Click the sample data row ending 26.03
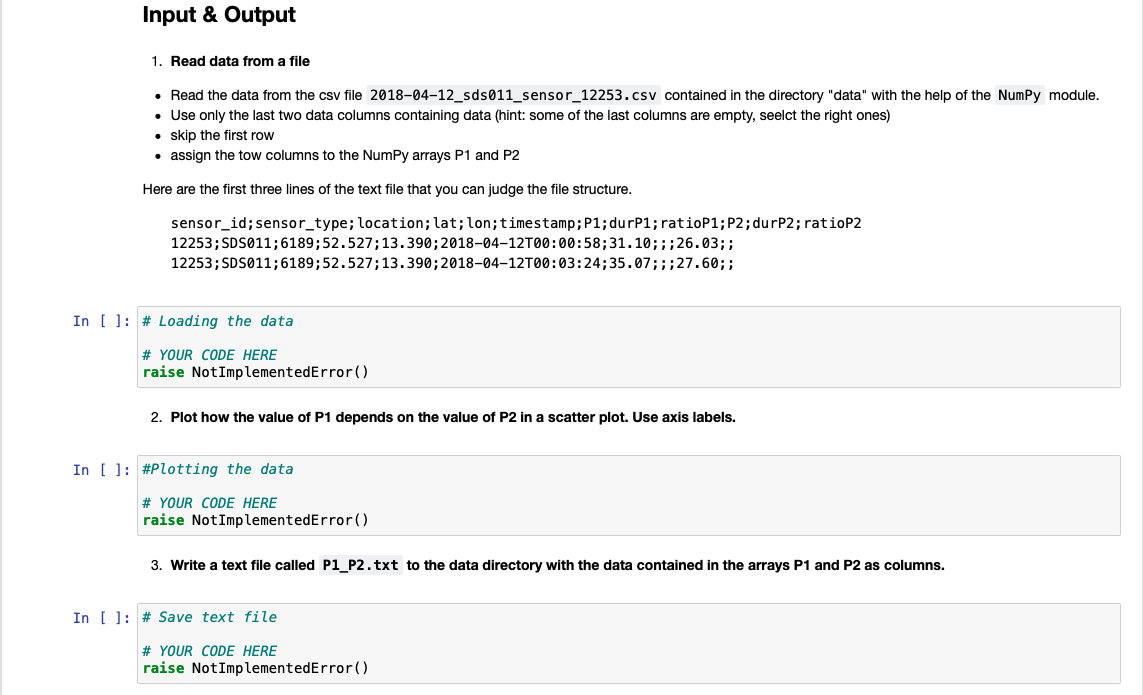Viewport: 1143px width, 695px height. (x=455, y=243)
